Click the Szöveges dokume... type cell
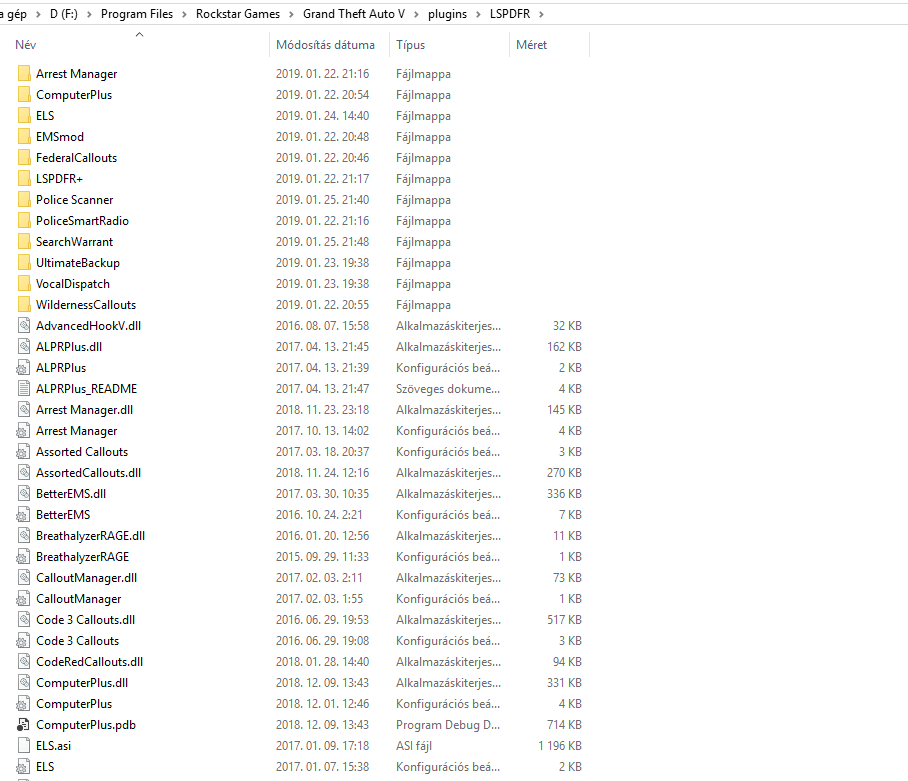 448,388
